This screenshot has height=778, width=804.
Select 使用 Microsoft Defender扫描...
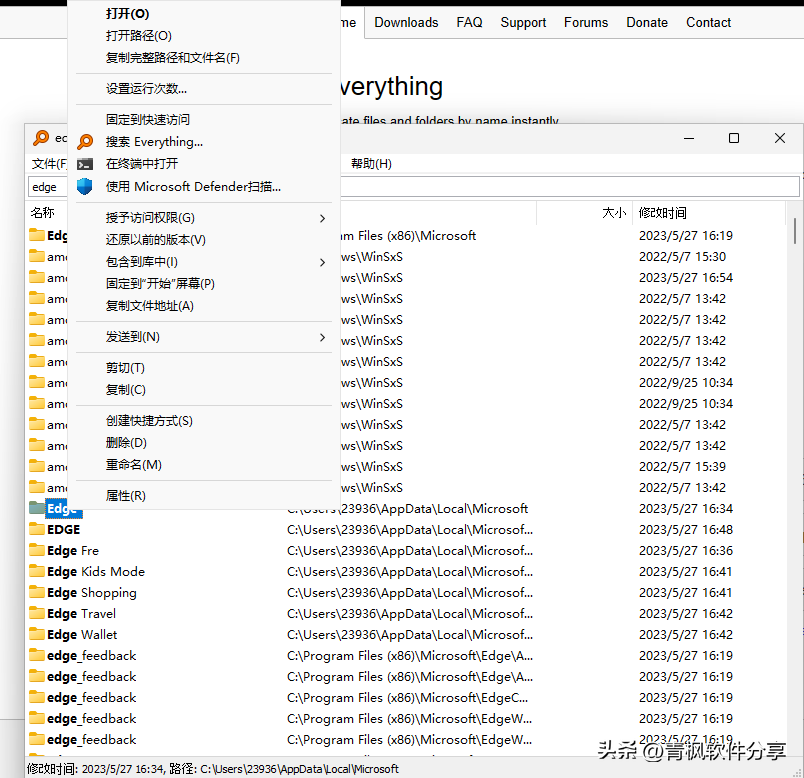point(193,186)
